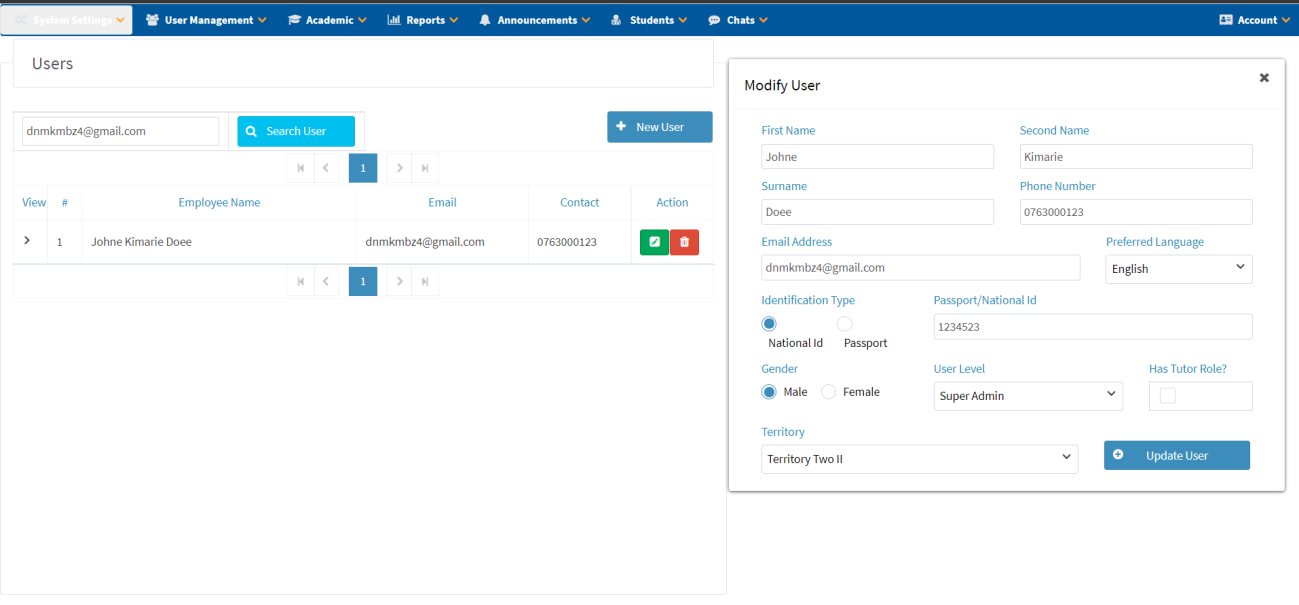Click previous page arrow in bottom pagination
Image resolution: width=1299 pixels, height=605 pixels.
pos(326,282)
